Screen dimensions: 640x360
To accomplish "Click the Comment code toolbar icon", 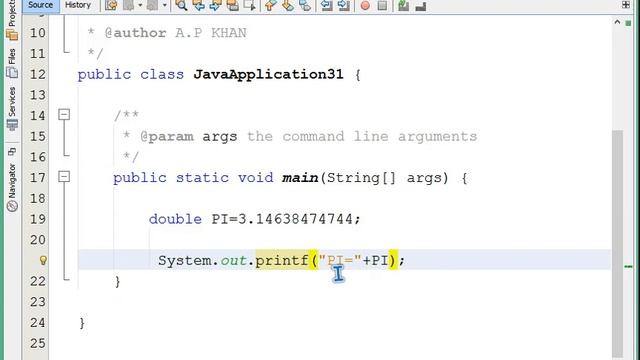I will 403,5.
